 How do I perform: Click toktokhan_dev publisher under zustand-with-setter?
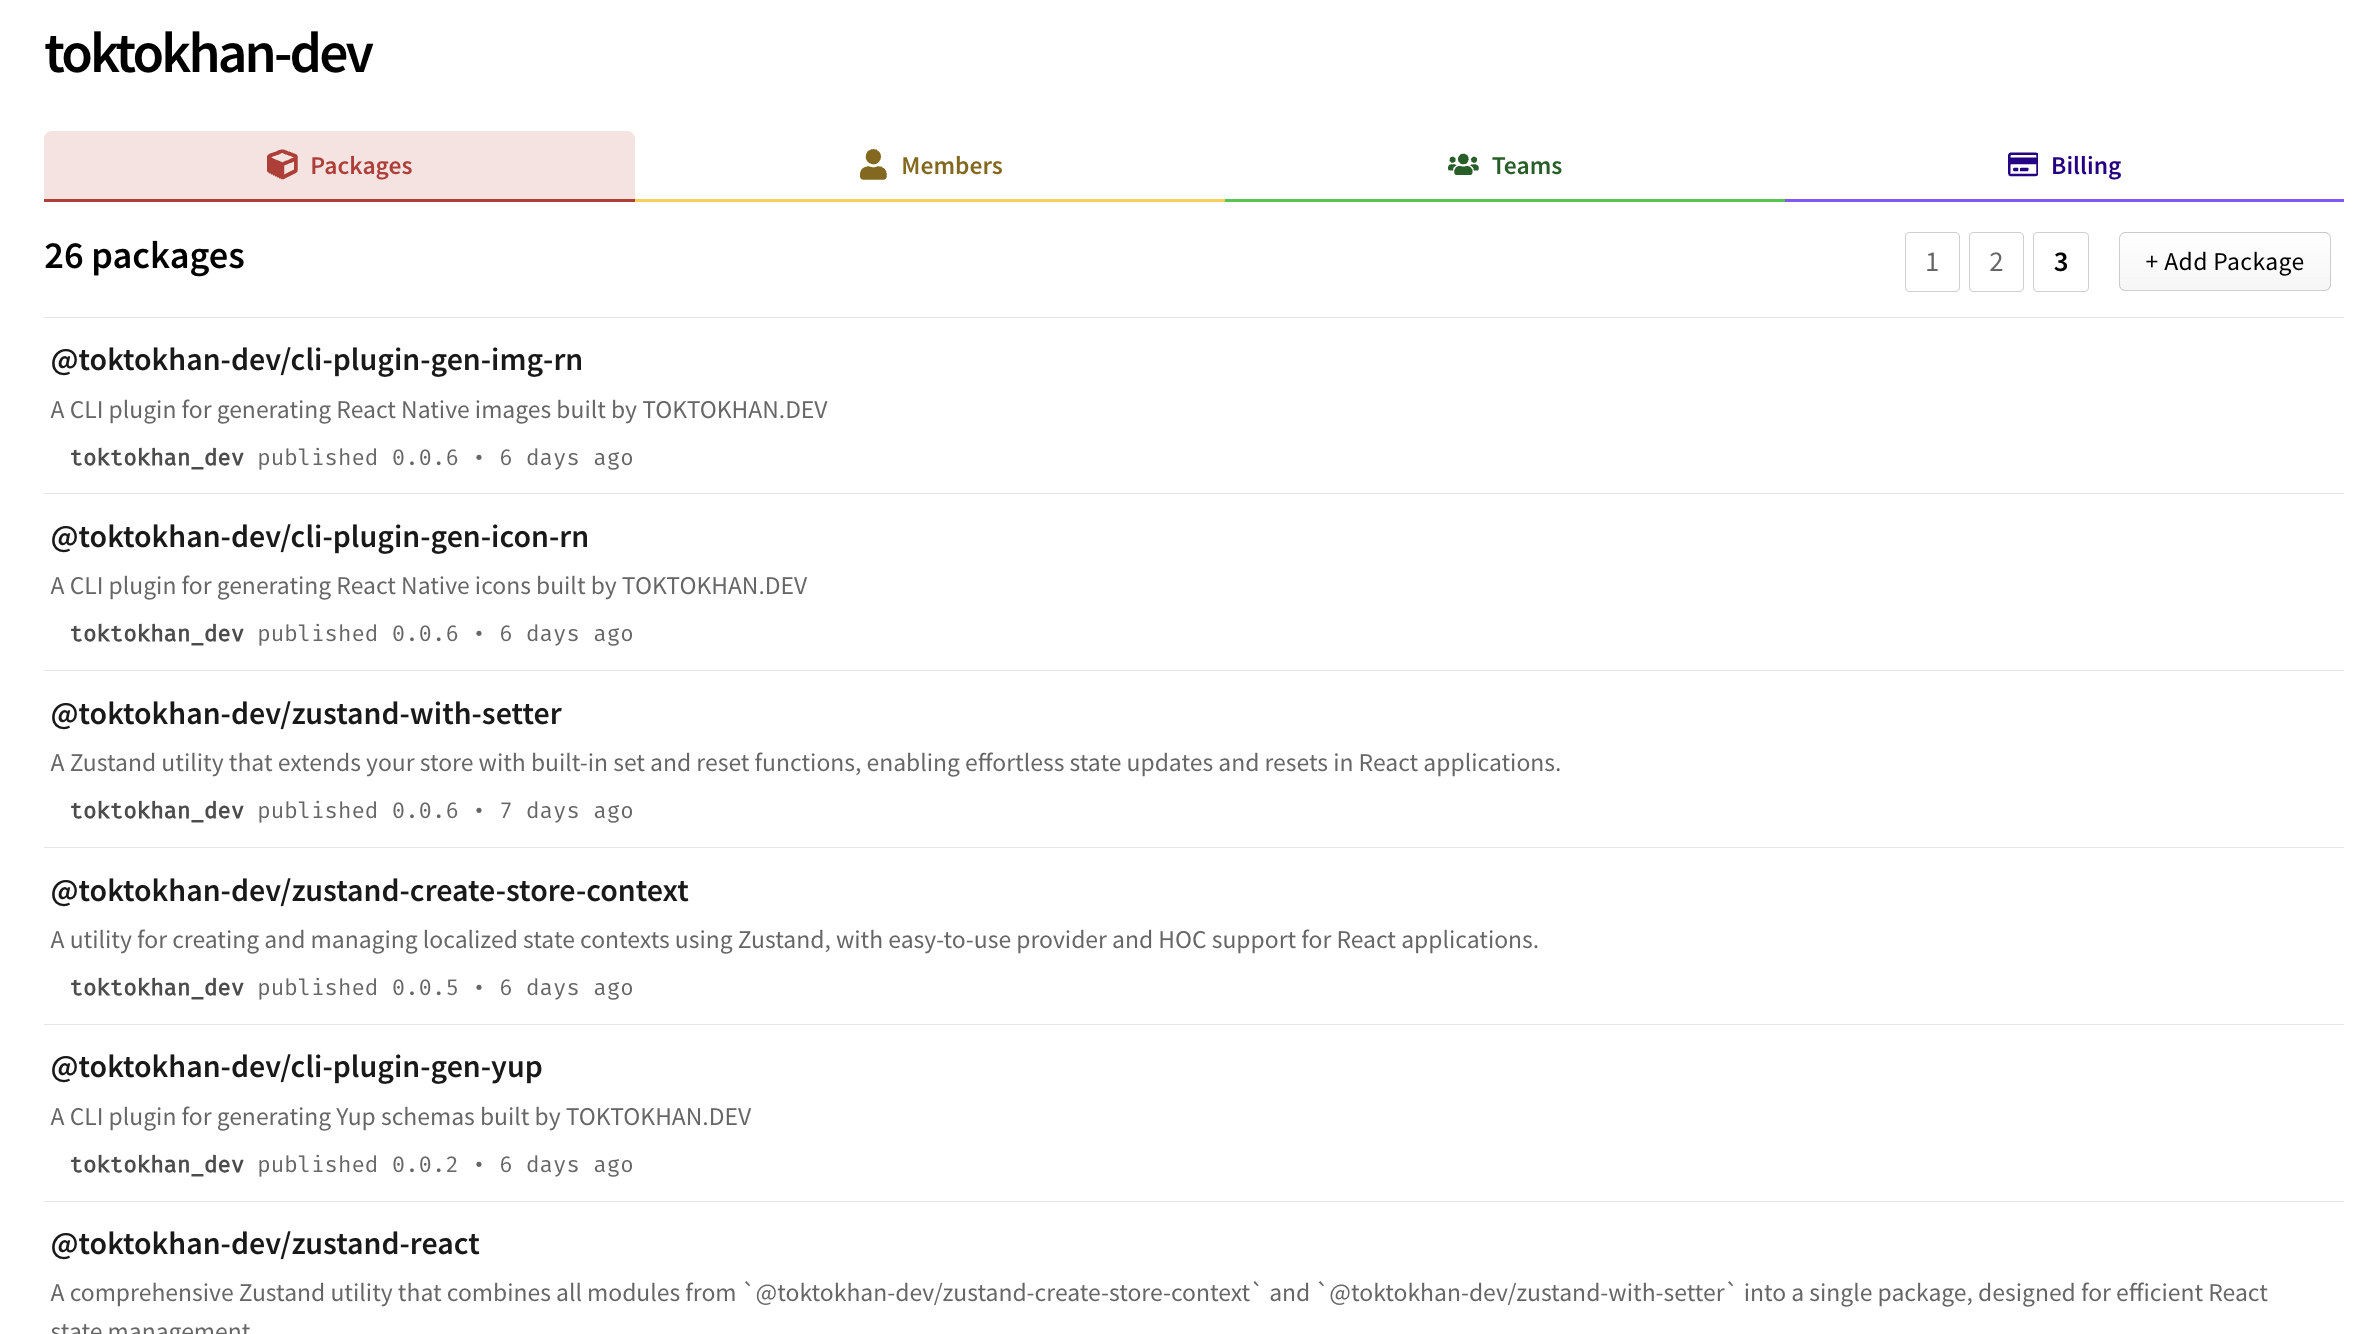(157, 811)
